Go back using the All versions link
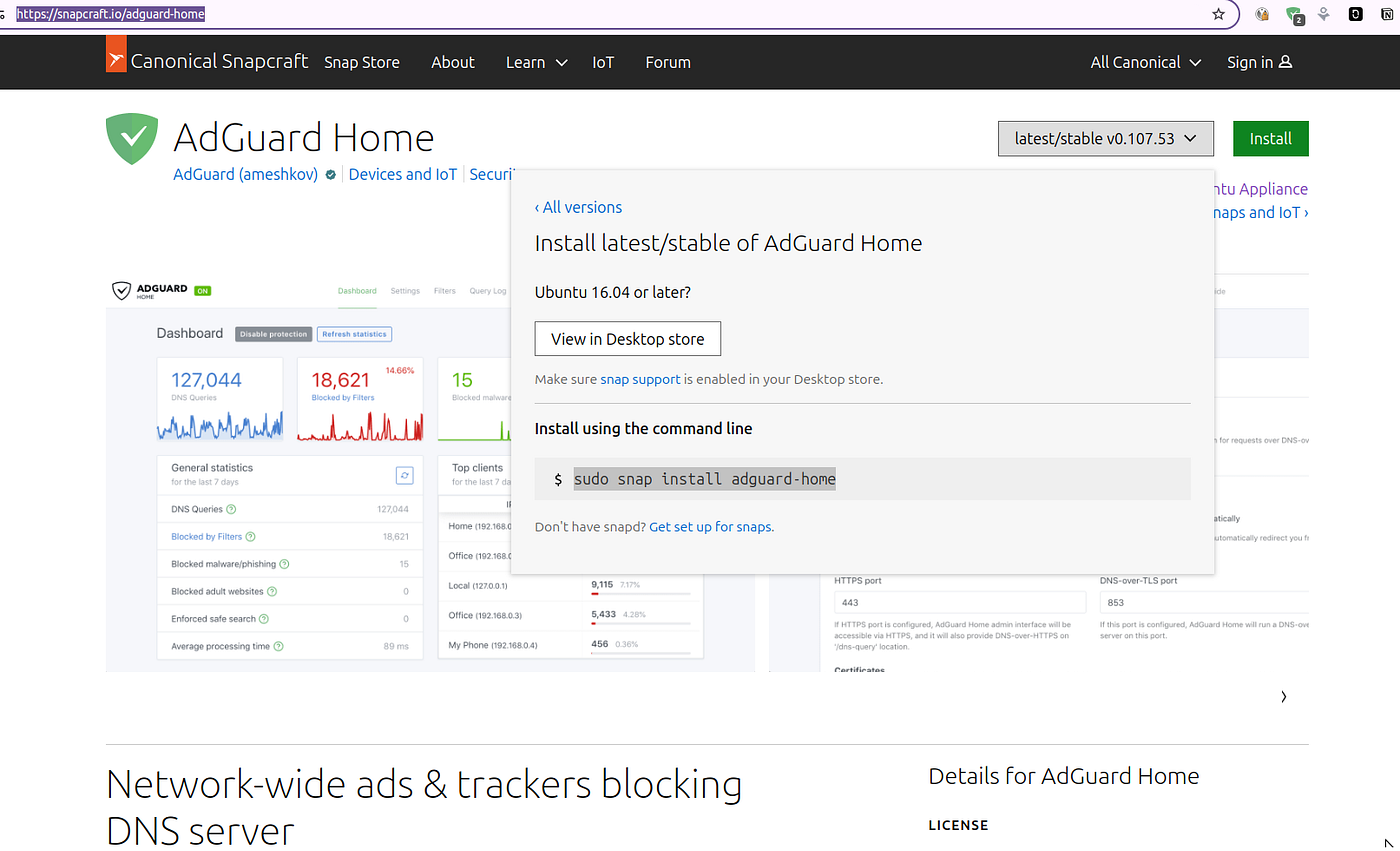This screenshot has width=1400, height=851. [578, 207]
